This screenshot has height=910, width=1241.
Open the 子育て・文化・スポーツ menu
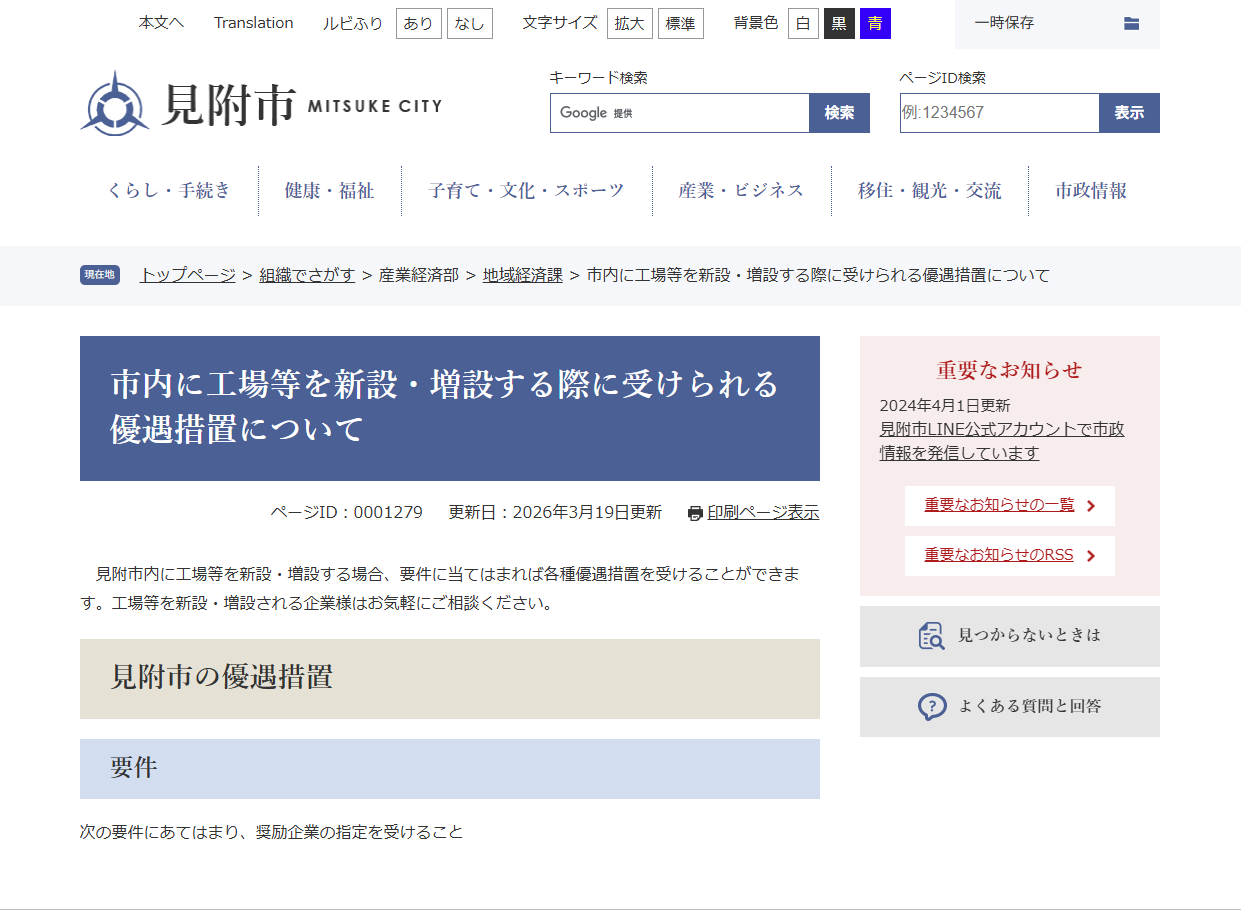pyautogui.click(x=527, y=191)
